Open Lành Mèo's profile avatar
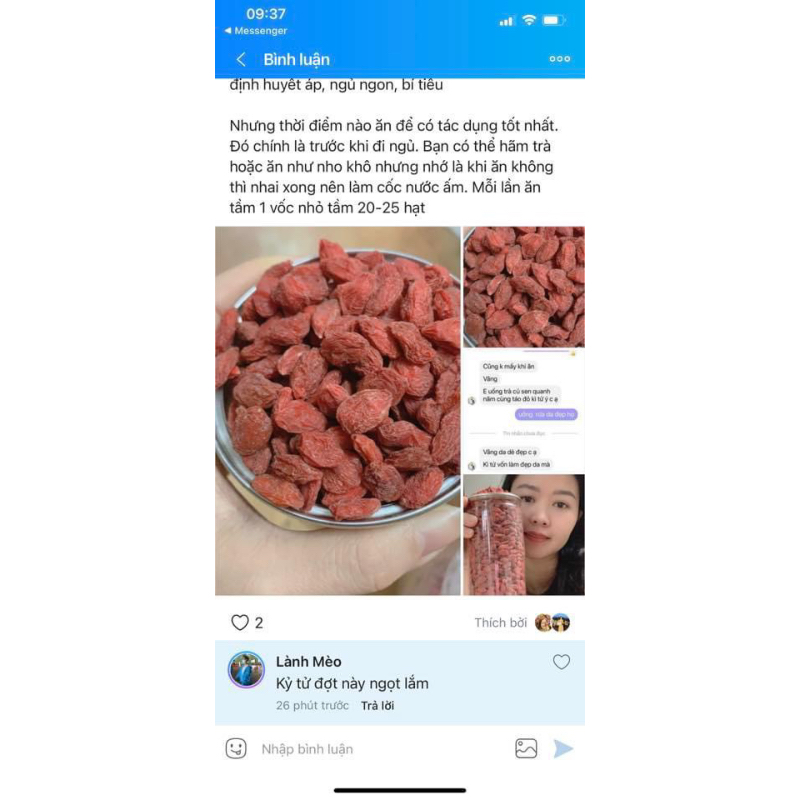Screen dimensions: 800x800 (246, 670)
